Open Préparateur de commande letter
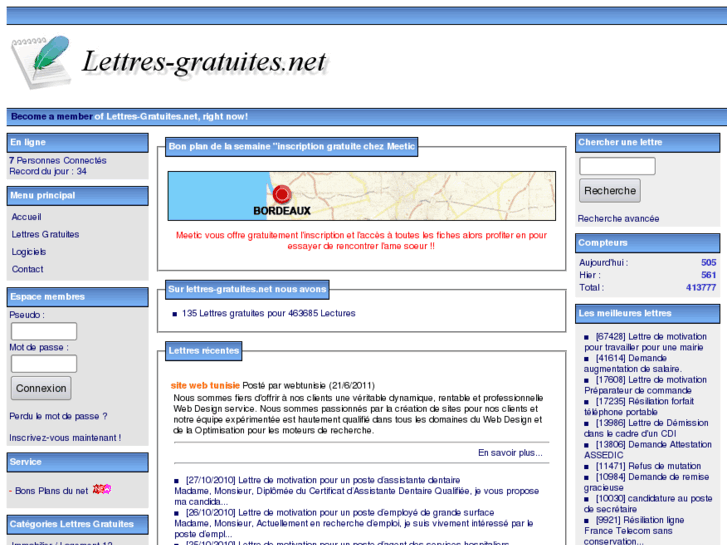Image resolution: width=727 pixels, height=545 pixels. point(645,385)
